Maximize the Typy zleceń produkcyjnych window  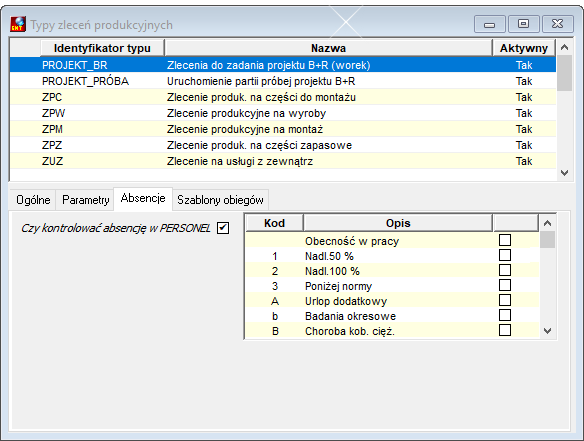[x=523, y=24]
